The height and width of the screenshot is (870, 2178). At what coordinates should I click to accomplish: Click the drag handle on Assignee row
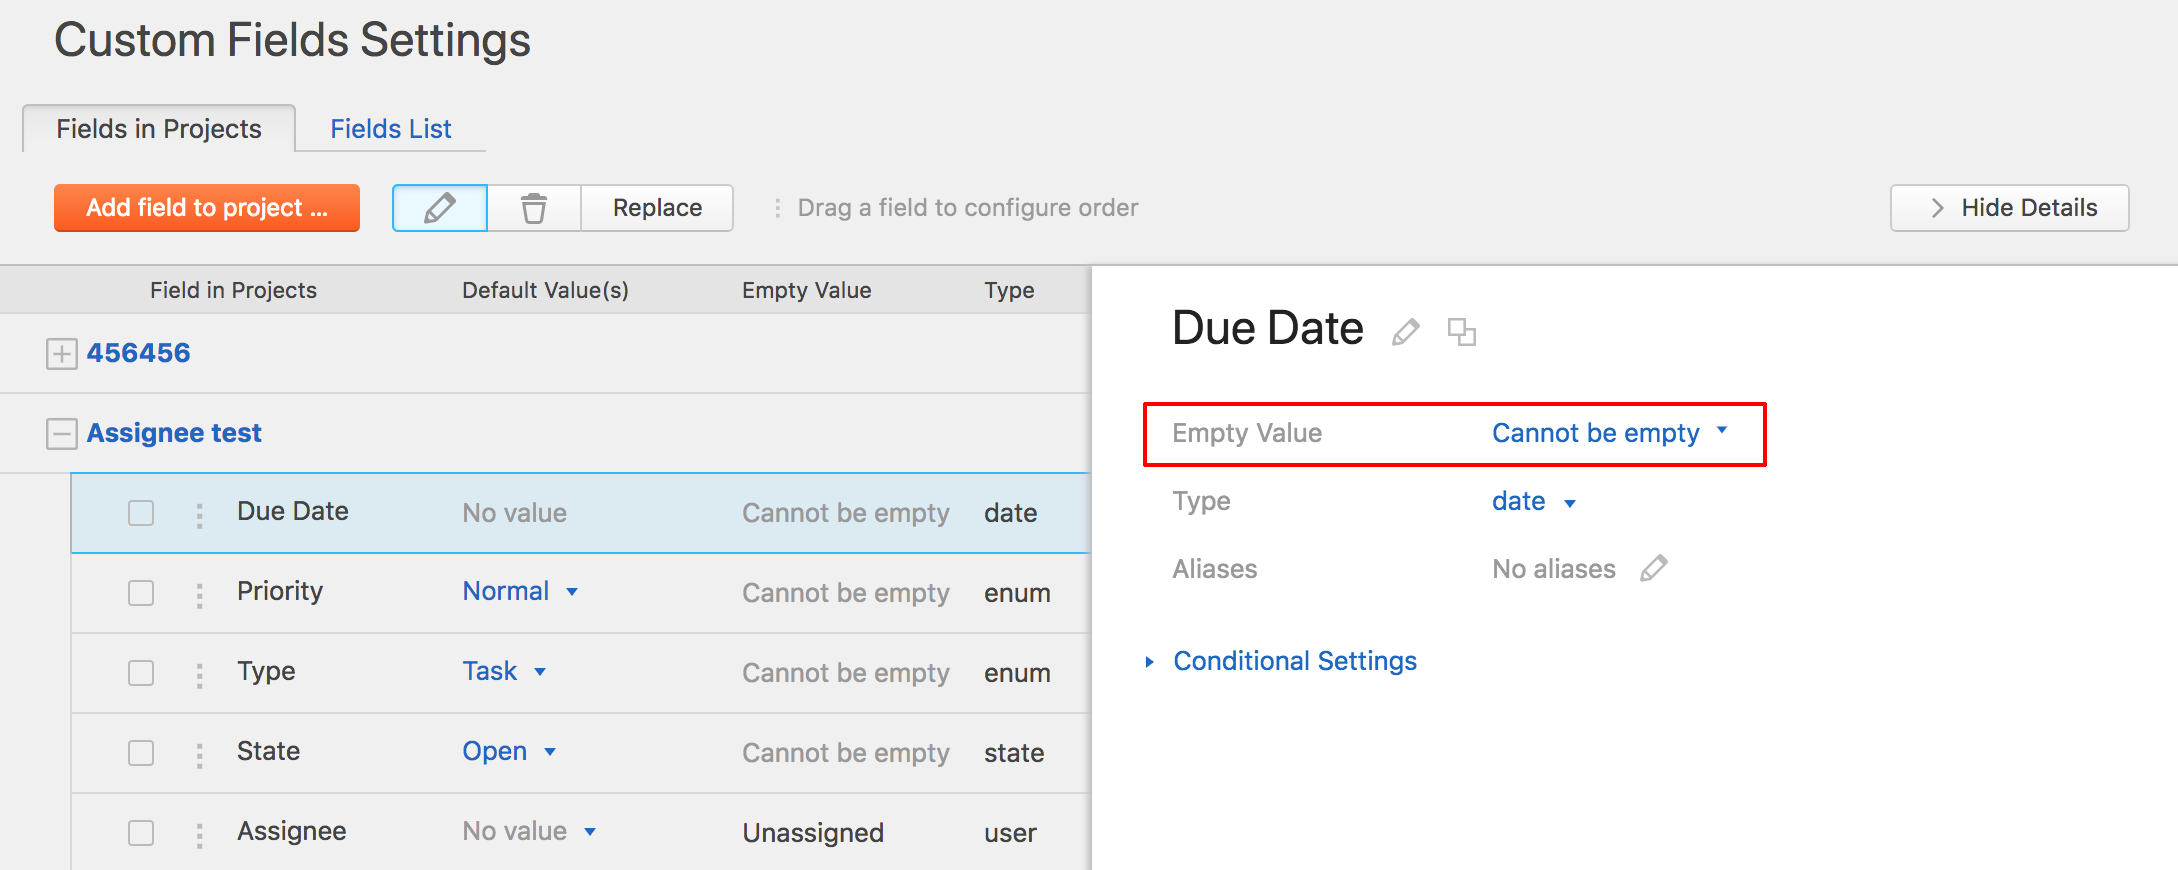coord(200,834)
